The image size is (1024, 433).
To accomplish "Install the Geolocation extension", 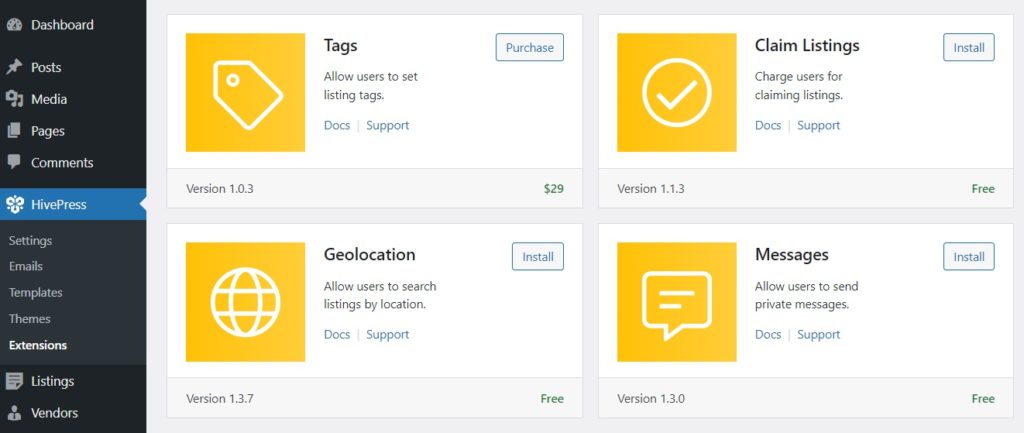I will [x=537, y=256].
